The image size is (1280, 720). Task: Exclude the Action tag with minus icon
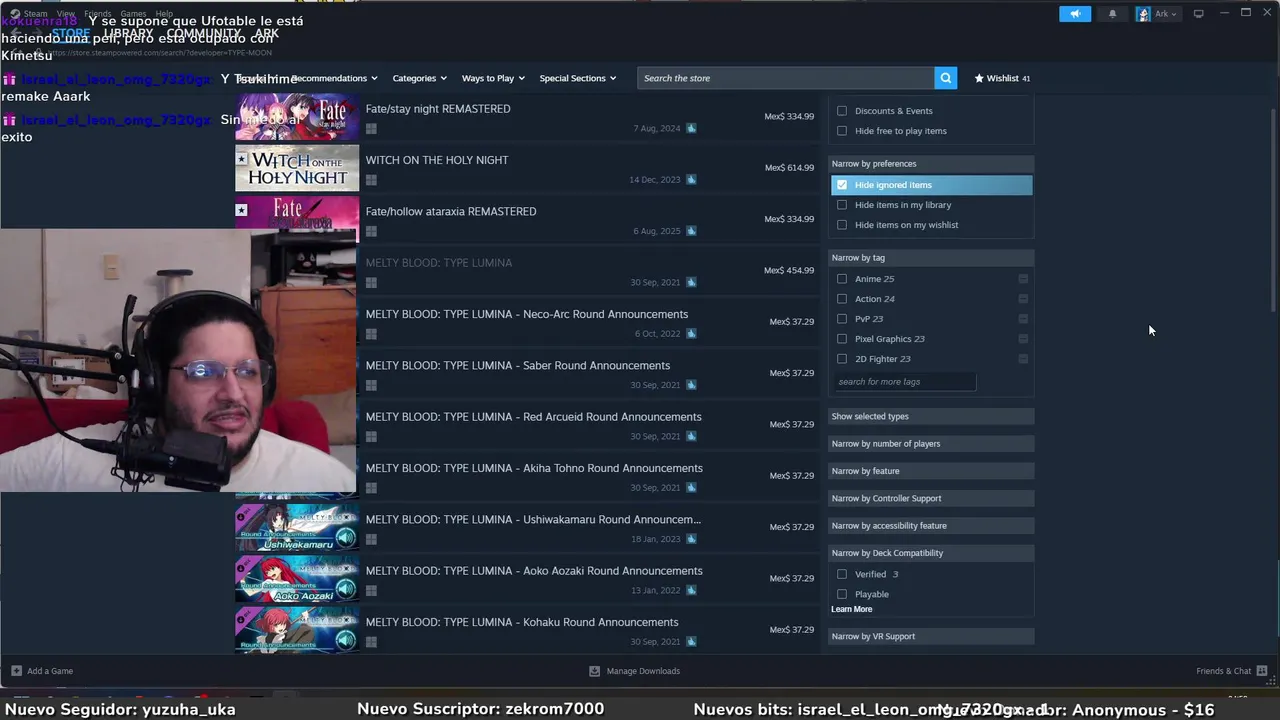1023,299
